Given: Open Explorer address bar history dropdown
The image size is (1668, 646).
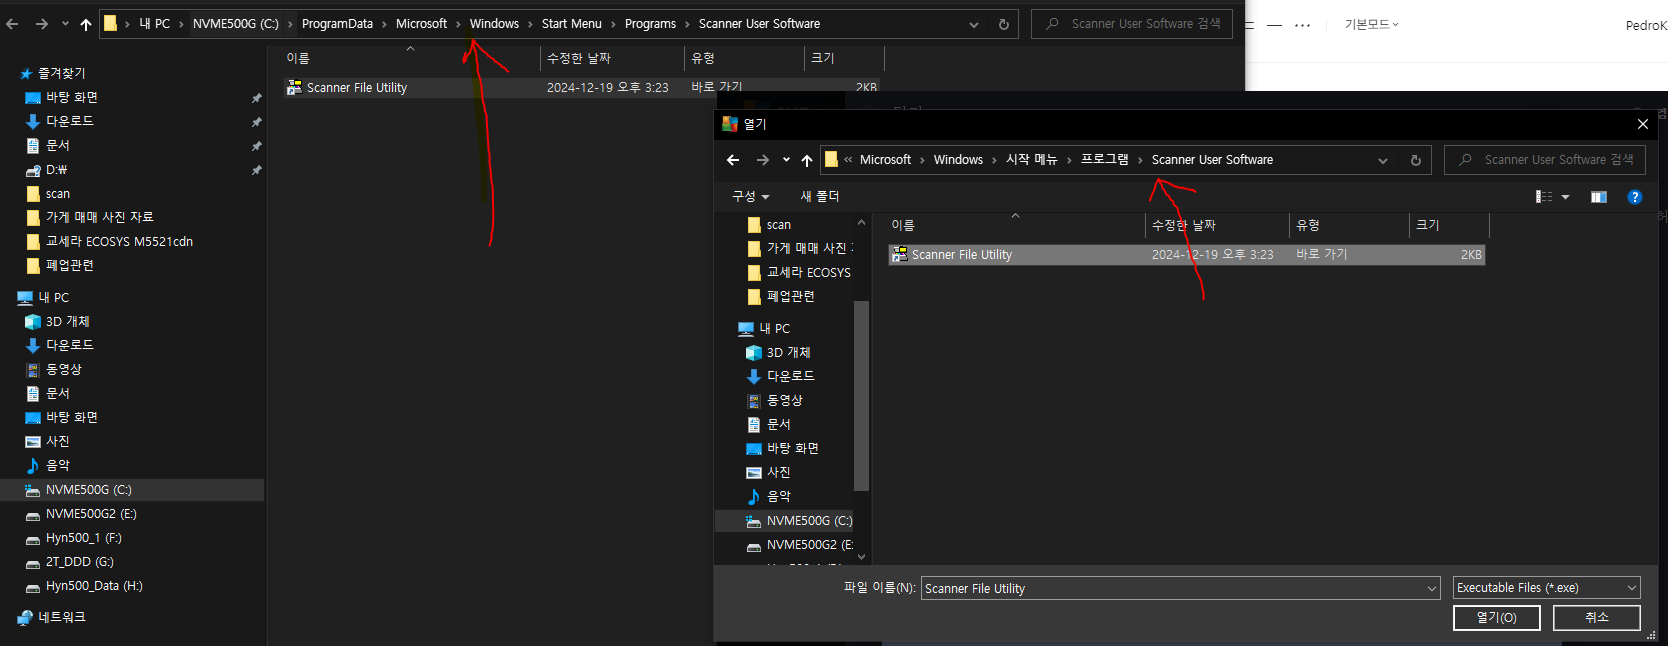Looking at the screenshot, I should click(x=974, y=24).
